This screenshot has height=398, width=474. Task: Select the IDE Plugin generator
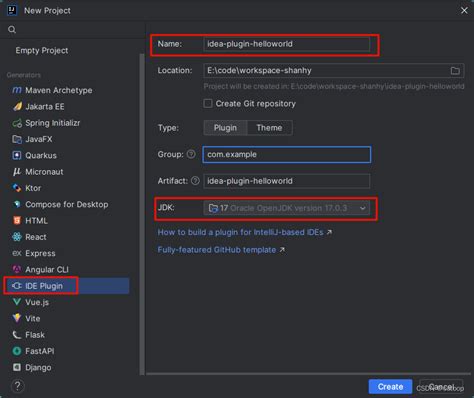pos(66,286)
